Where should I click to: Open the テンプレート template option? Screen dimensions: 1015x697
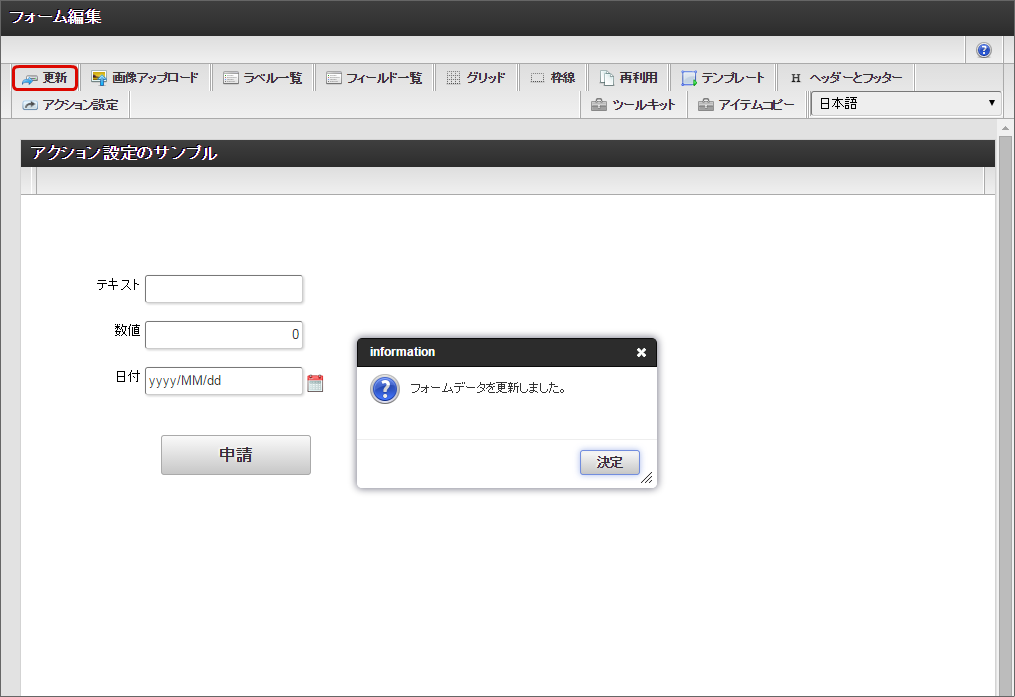[x=722, y=78]
